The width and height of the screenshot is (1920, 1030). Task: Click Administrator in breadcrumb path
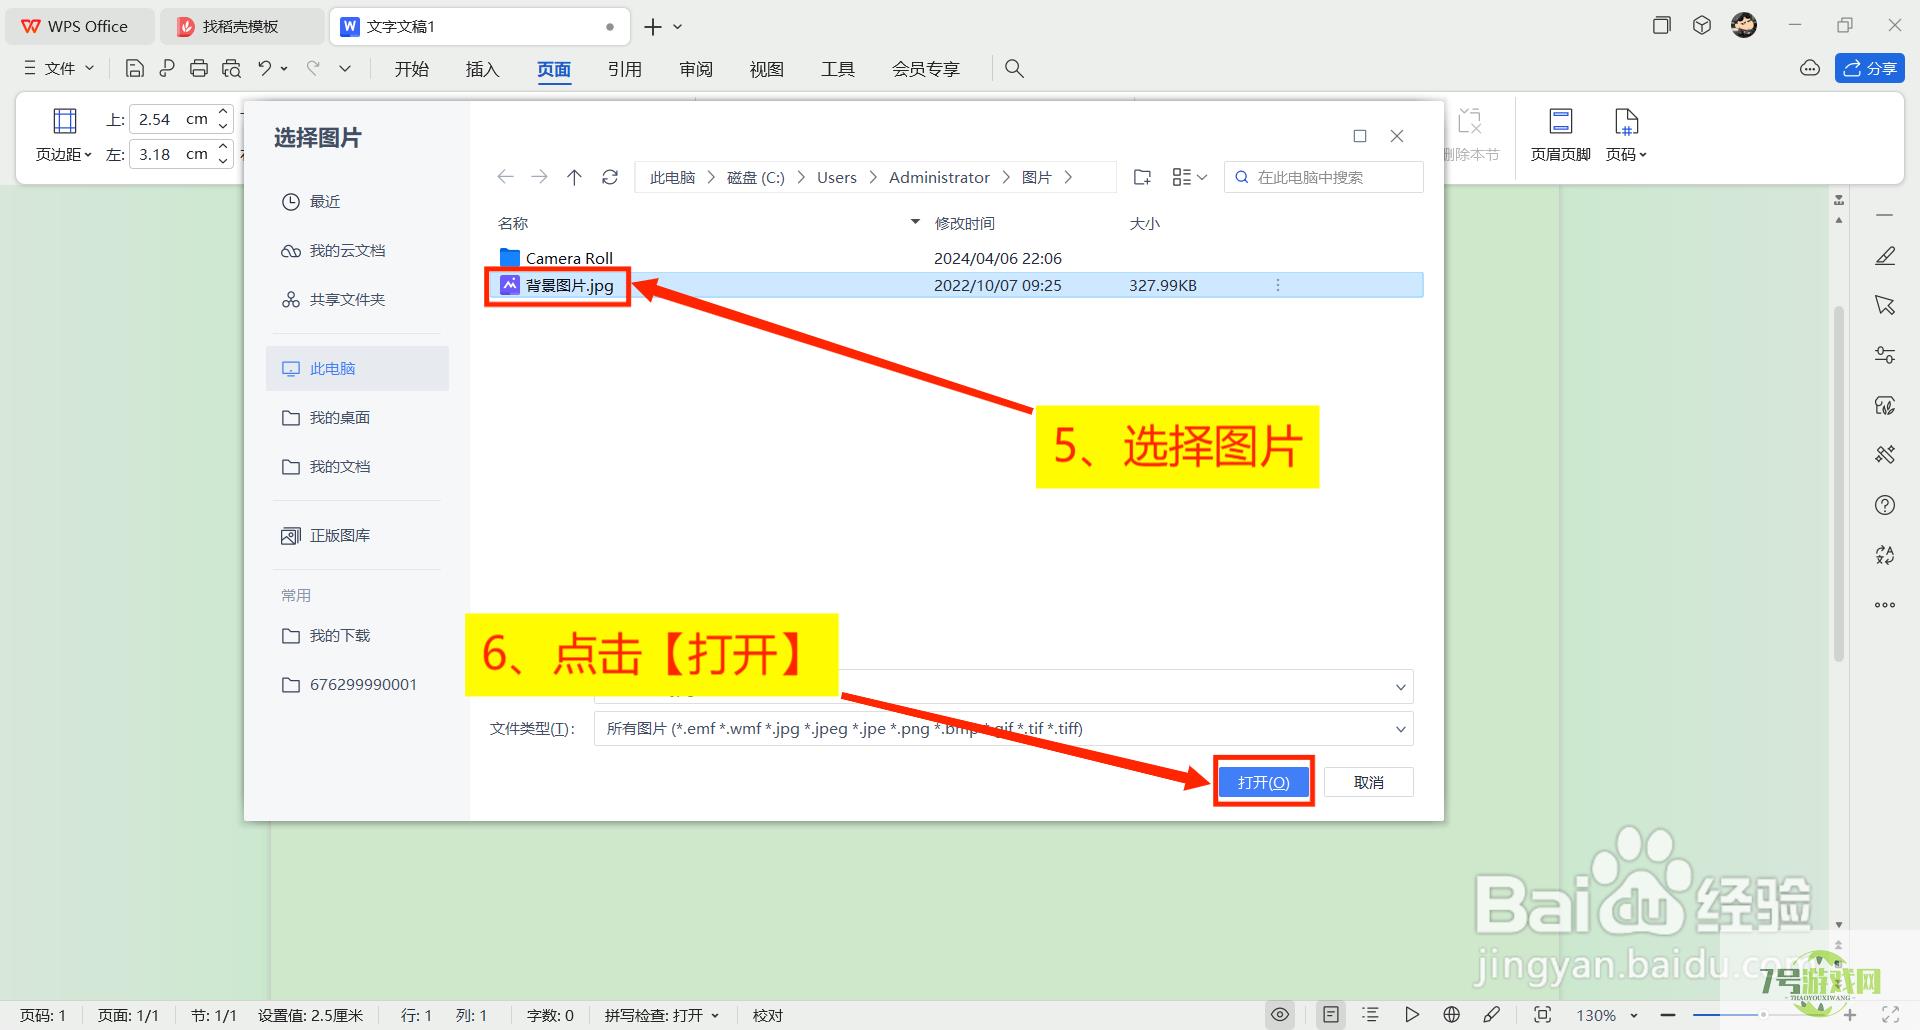(x=939, y=177)
